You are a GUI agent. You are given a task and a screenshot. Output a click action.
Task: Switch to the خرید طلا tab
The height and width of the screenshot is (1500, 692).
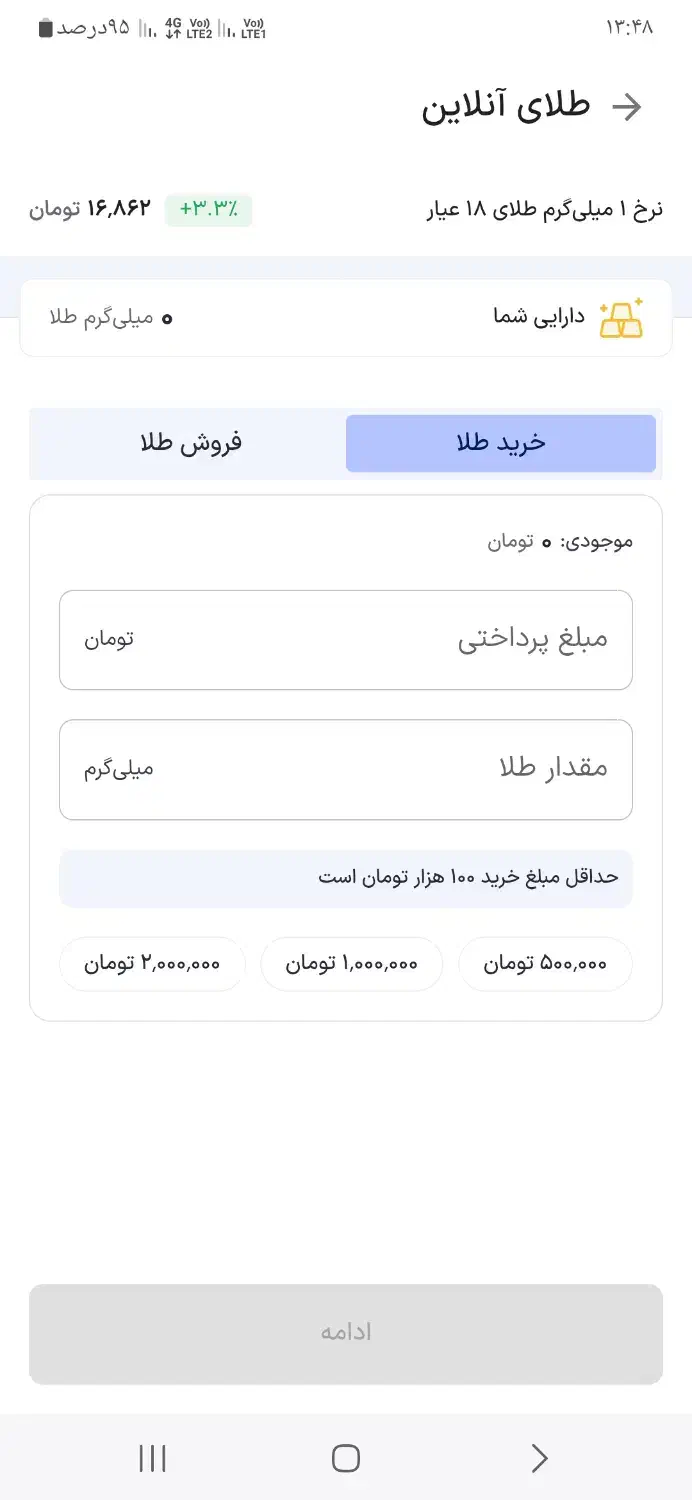501,443
